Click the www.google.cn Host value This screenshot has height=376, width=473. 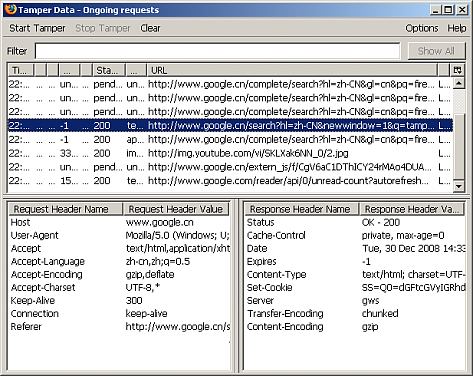(159, 222)
